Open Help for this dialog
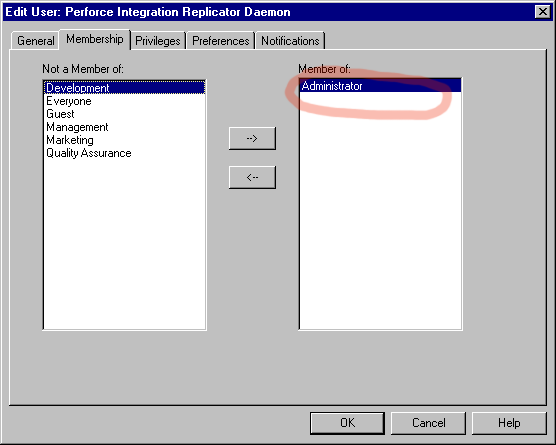The image size is (556, 445). click(x=509, y=423)
